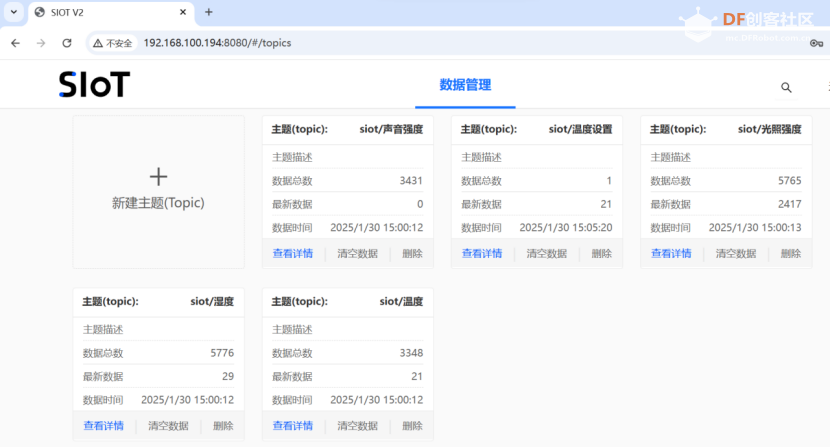This screenshot has height=447, width=831.
Task: Click the siot/温度 topic title
Action: coord(401,302)
